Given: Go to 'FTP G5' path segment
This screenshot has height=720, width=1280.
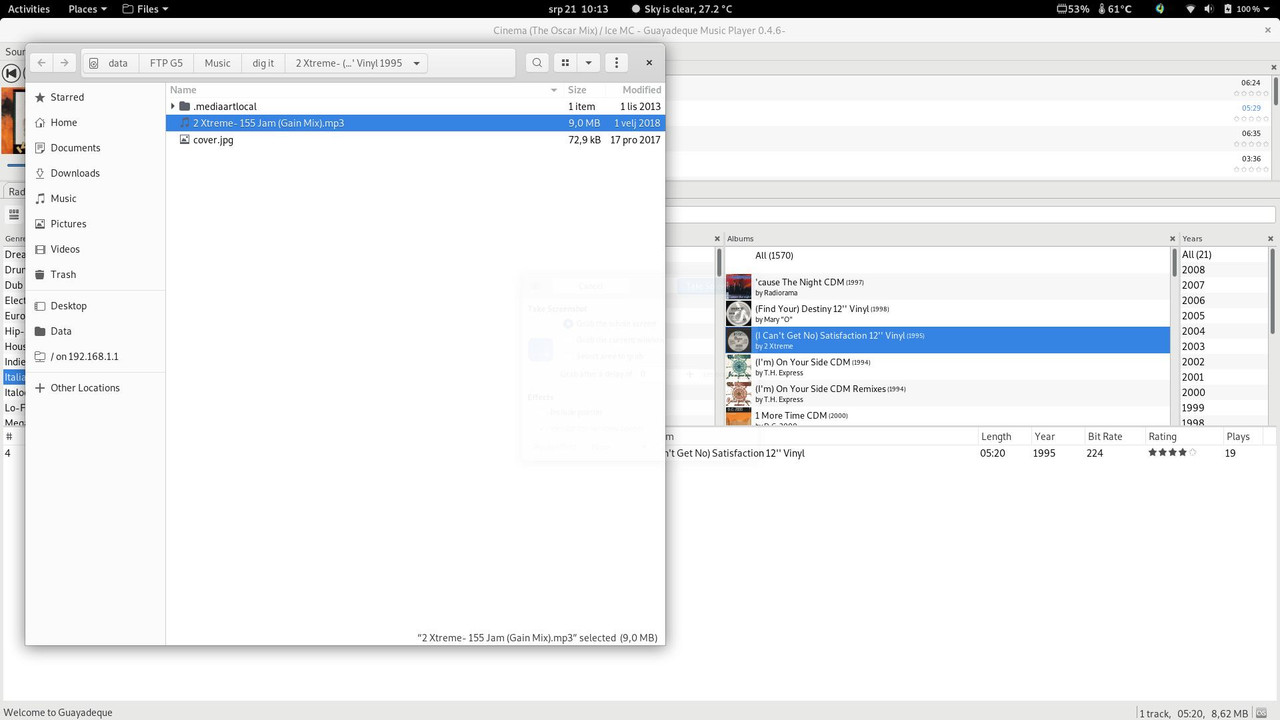Looking at the screenshot, I should click(x=166, y=62).
